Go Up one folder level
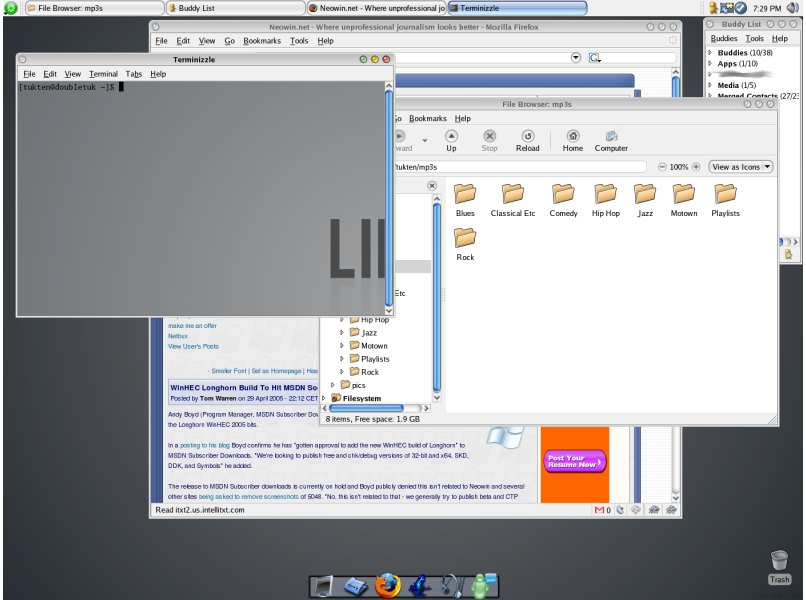 451,138
